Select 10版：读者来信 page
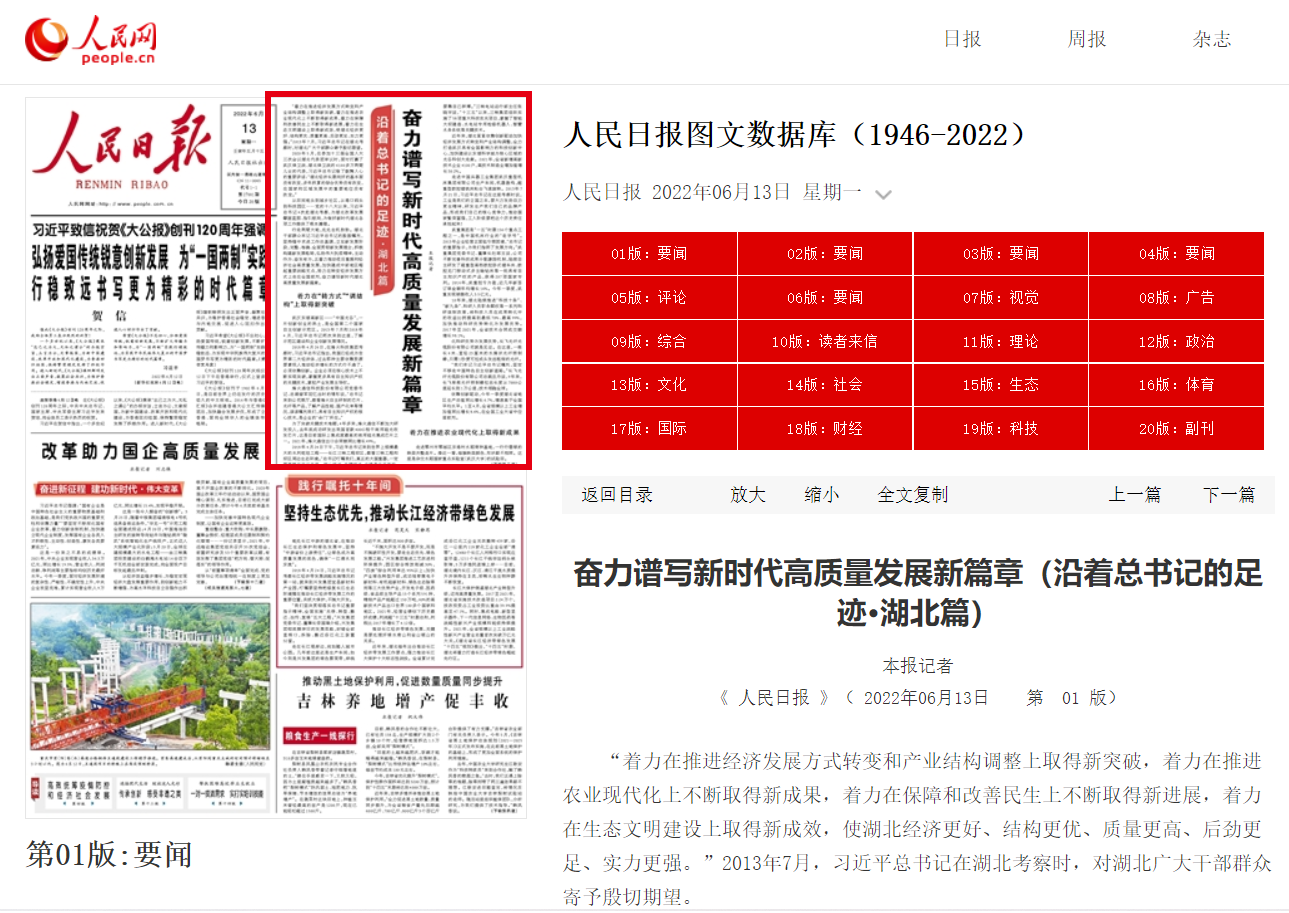 [x=824, y=341]
